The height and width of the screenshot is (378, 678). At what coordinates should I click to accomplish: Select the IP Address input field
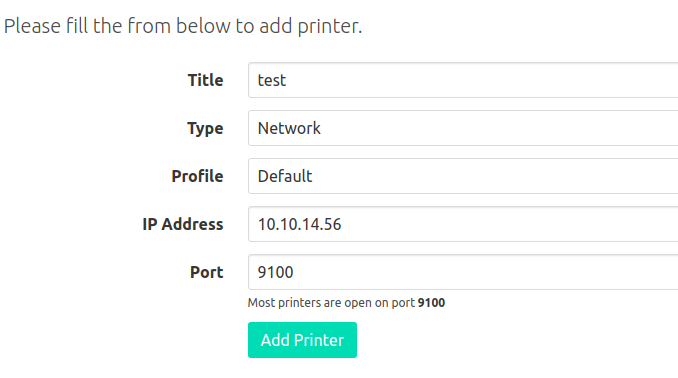pos(463,224)
